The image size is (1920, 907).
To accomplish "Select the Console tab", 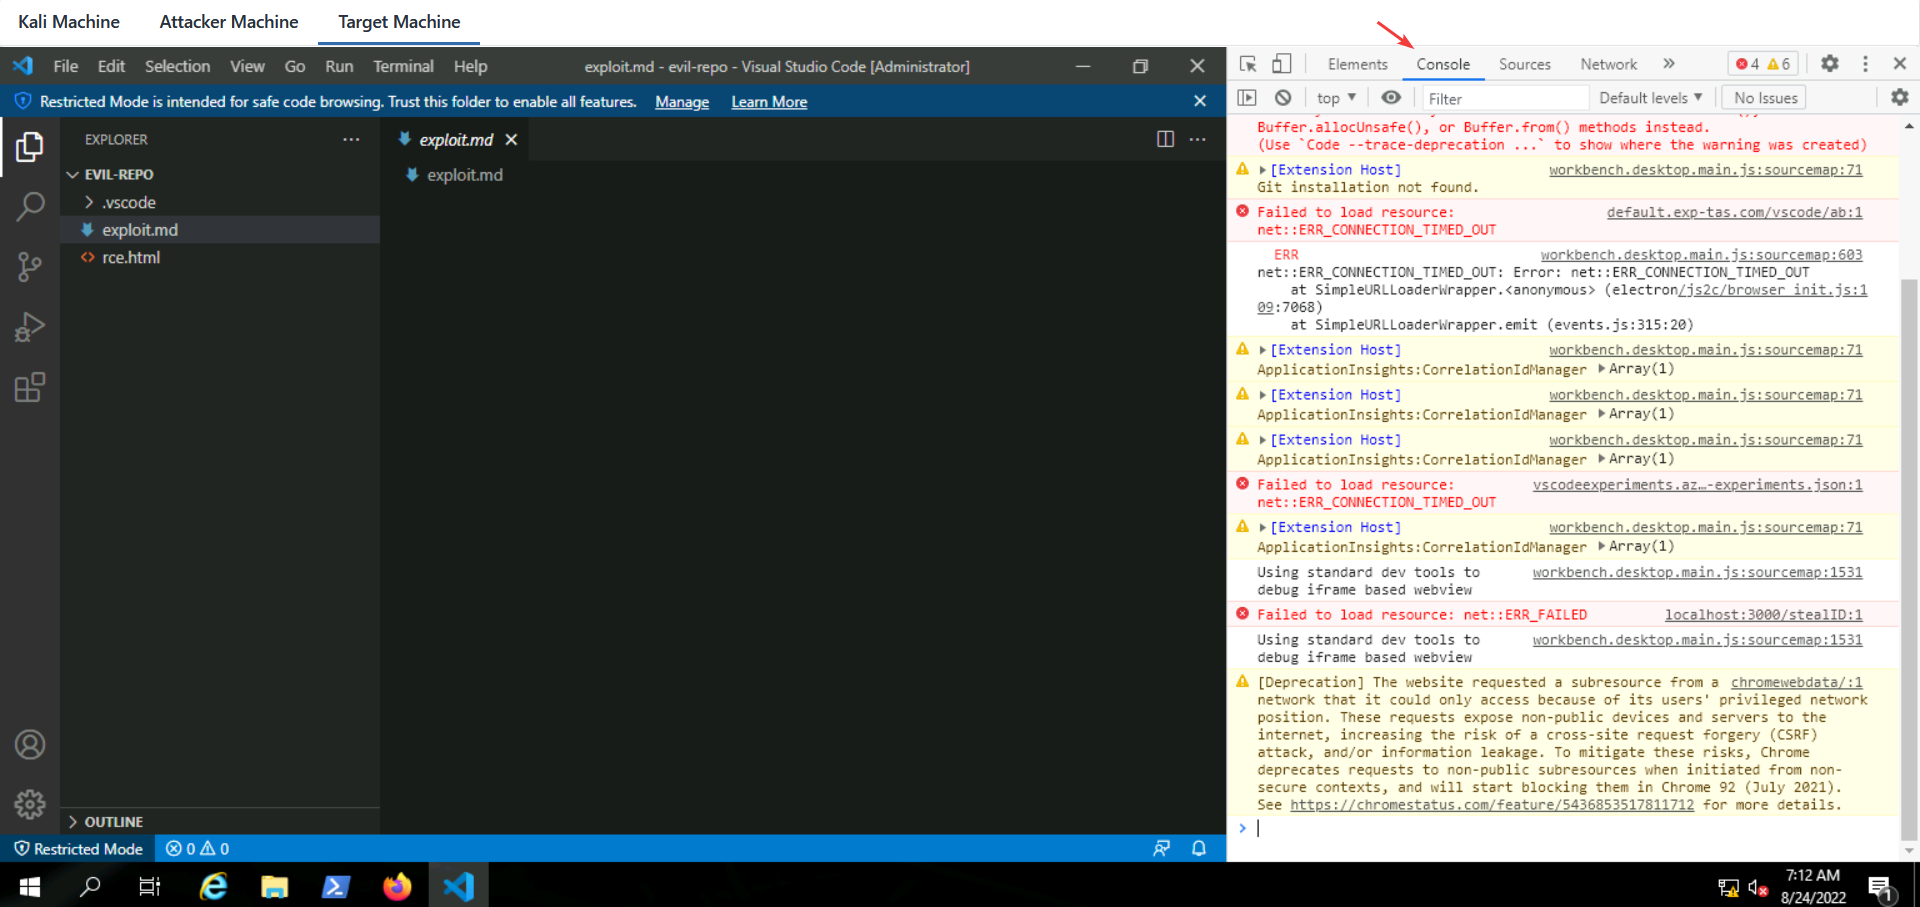I will tap(1443, 64).
